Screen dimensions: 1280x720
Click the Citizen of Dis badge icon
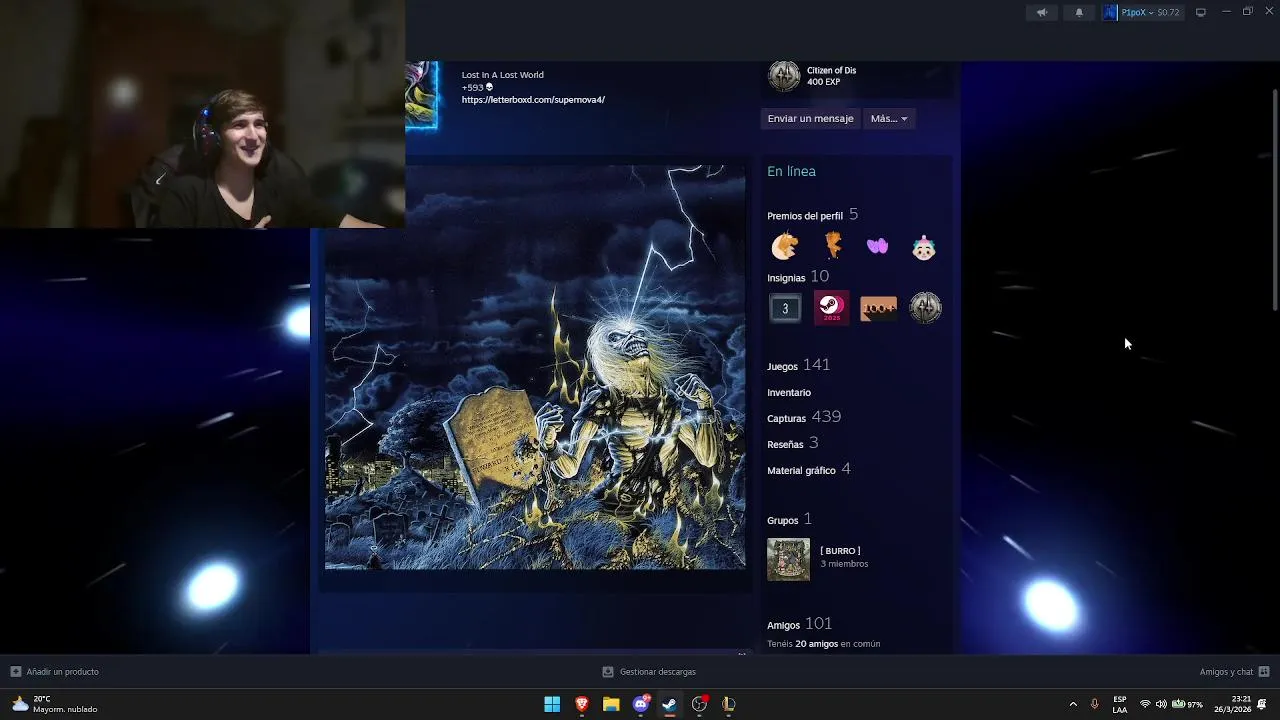click(784, 76)
